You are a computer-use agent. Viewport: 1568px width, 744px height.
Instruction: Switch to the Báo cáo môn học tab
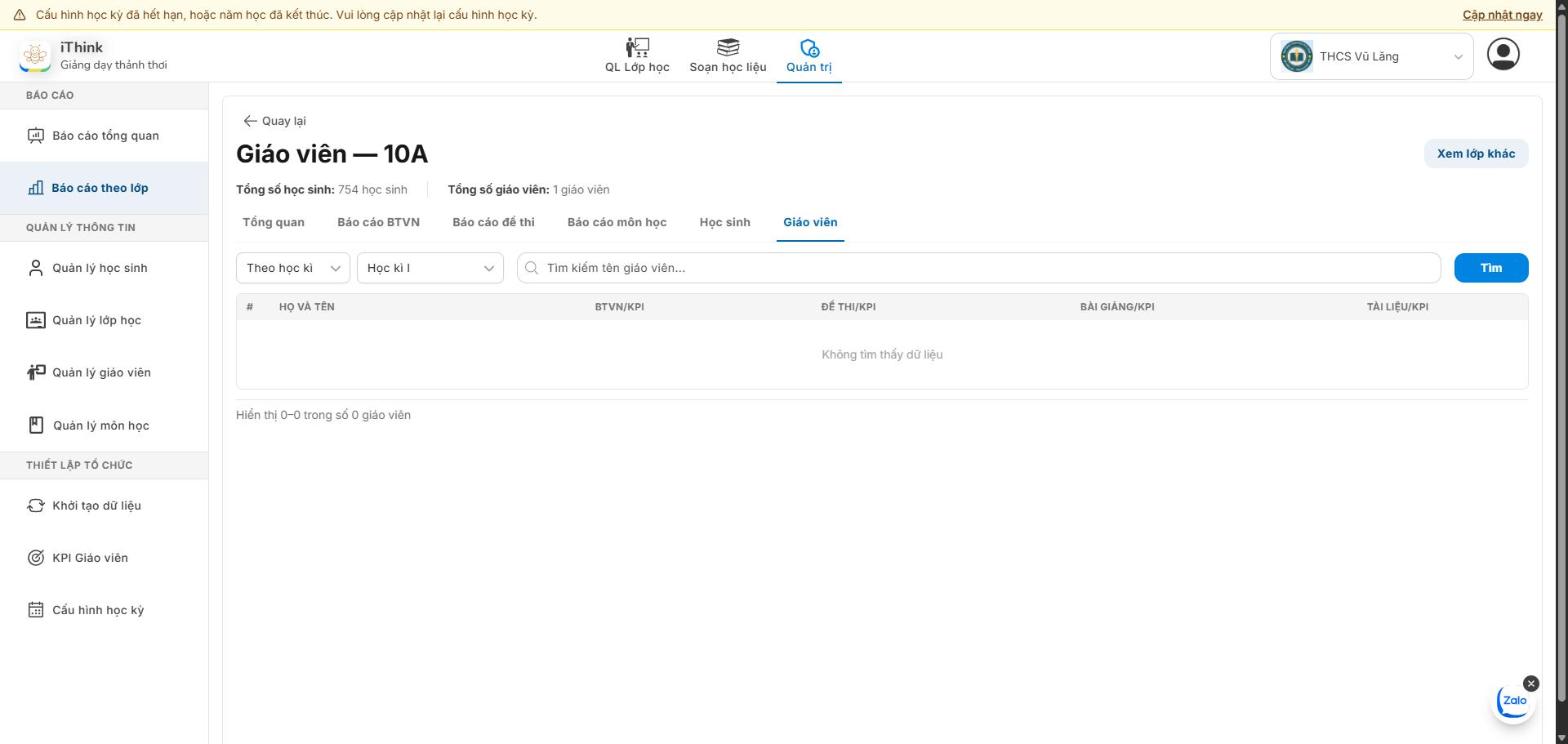coord(617,222)
